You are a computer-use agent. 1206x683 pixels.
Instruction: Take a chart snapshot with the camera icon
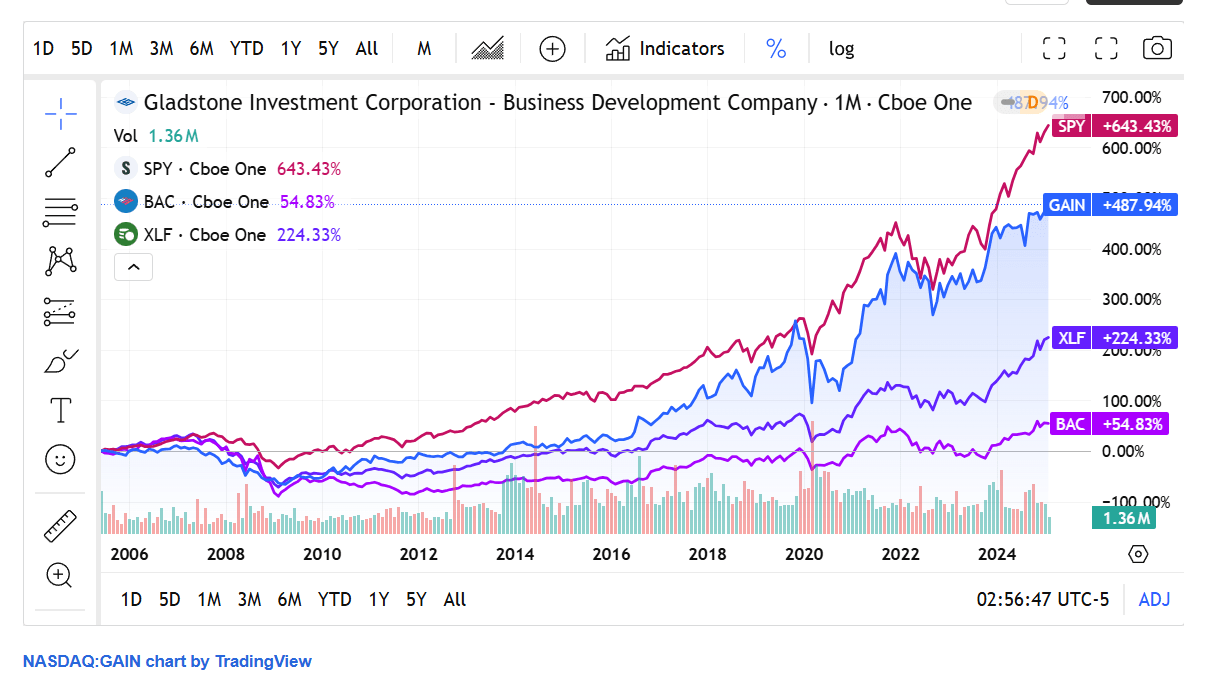pos(1156,47)
